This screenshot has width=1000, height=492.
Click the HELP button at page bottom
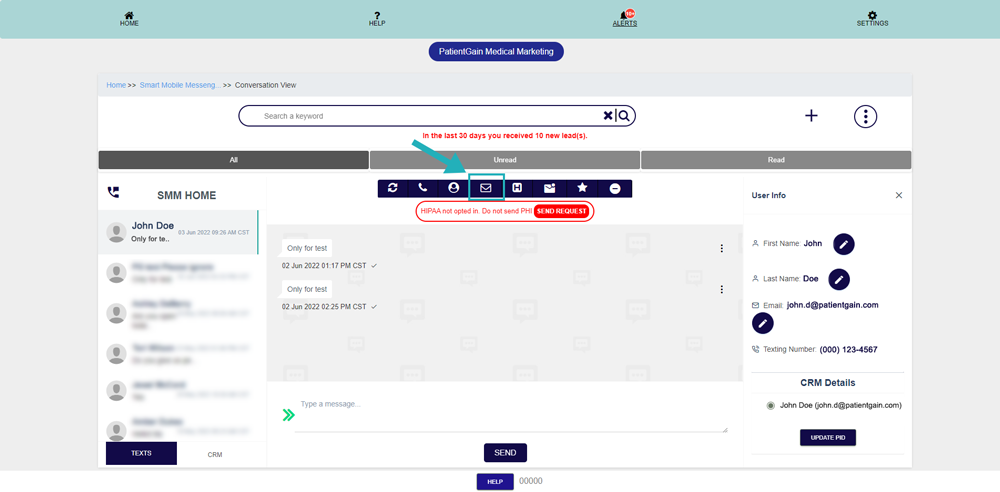tap(495, 482)
